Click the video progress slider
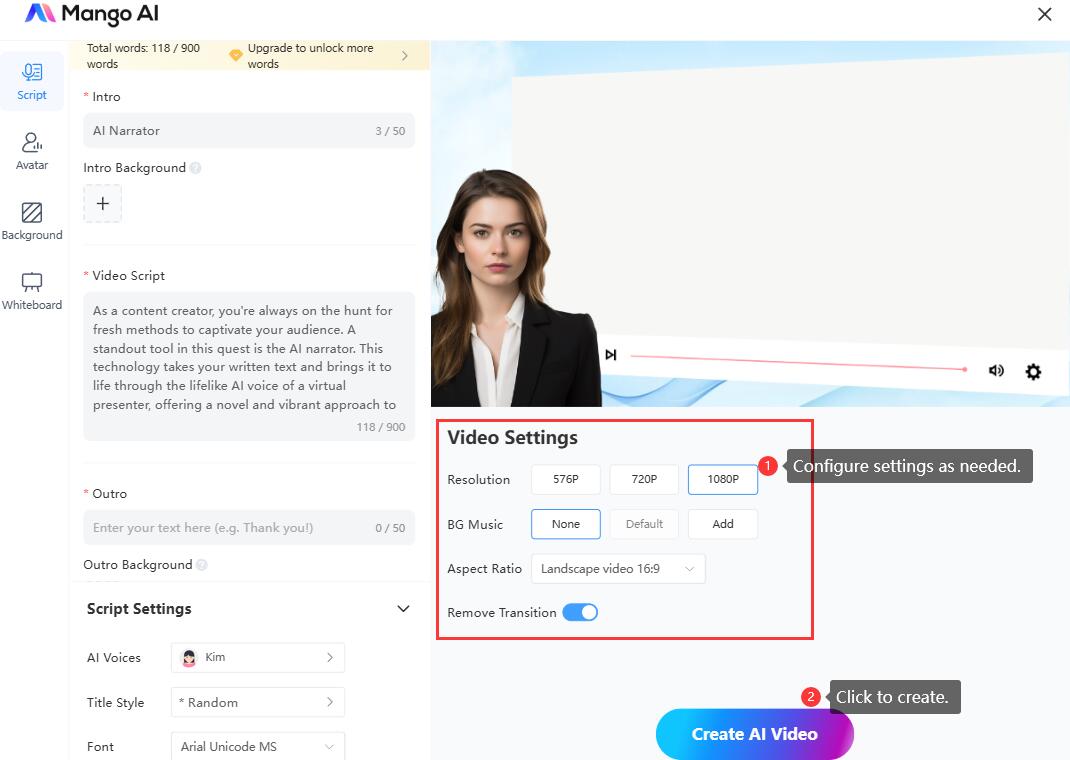Image resolution: width=1070 pixels, height=760 pixels. (797, 362)
